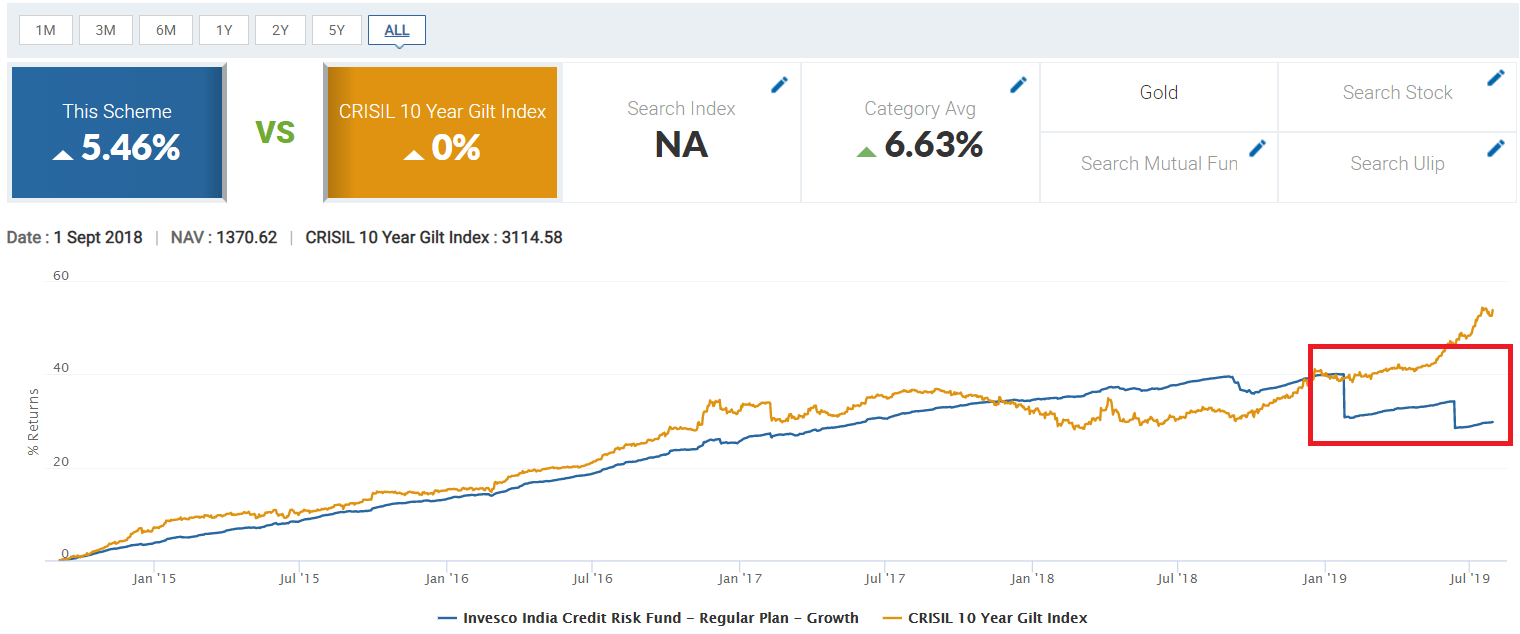Click the This Scheme 5.46% card
Viewport: 1520px width, 634px height.
(117, 131)
